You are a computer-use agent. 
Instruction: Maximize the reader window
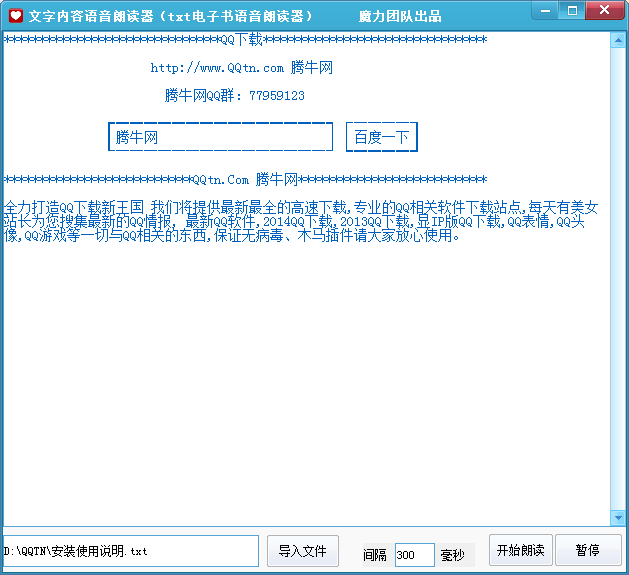(x=573, y=11)
